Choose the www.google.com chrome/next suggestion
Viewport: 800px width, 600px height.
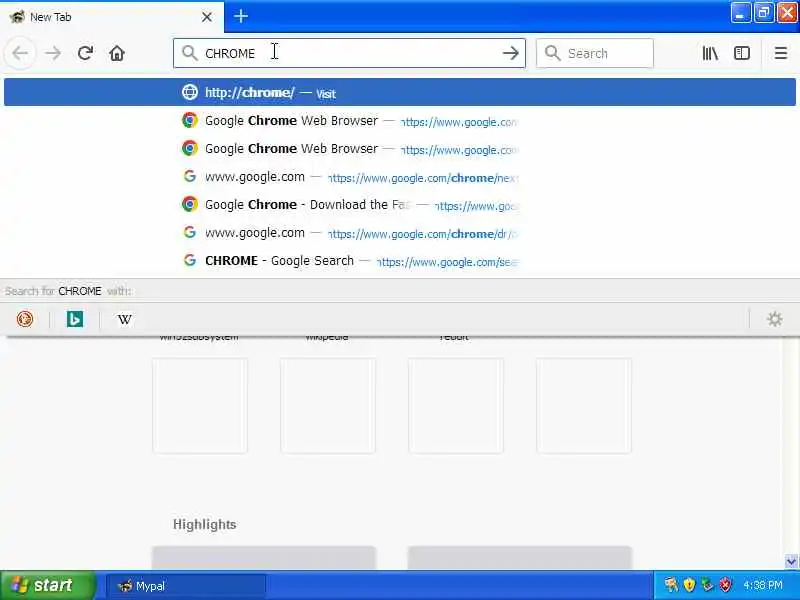pos(400,177)
